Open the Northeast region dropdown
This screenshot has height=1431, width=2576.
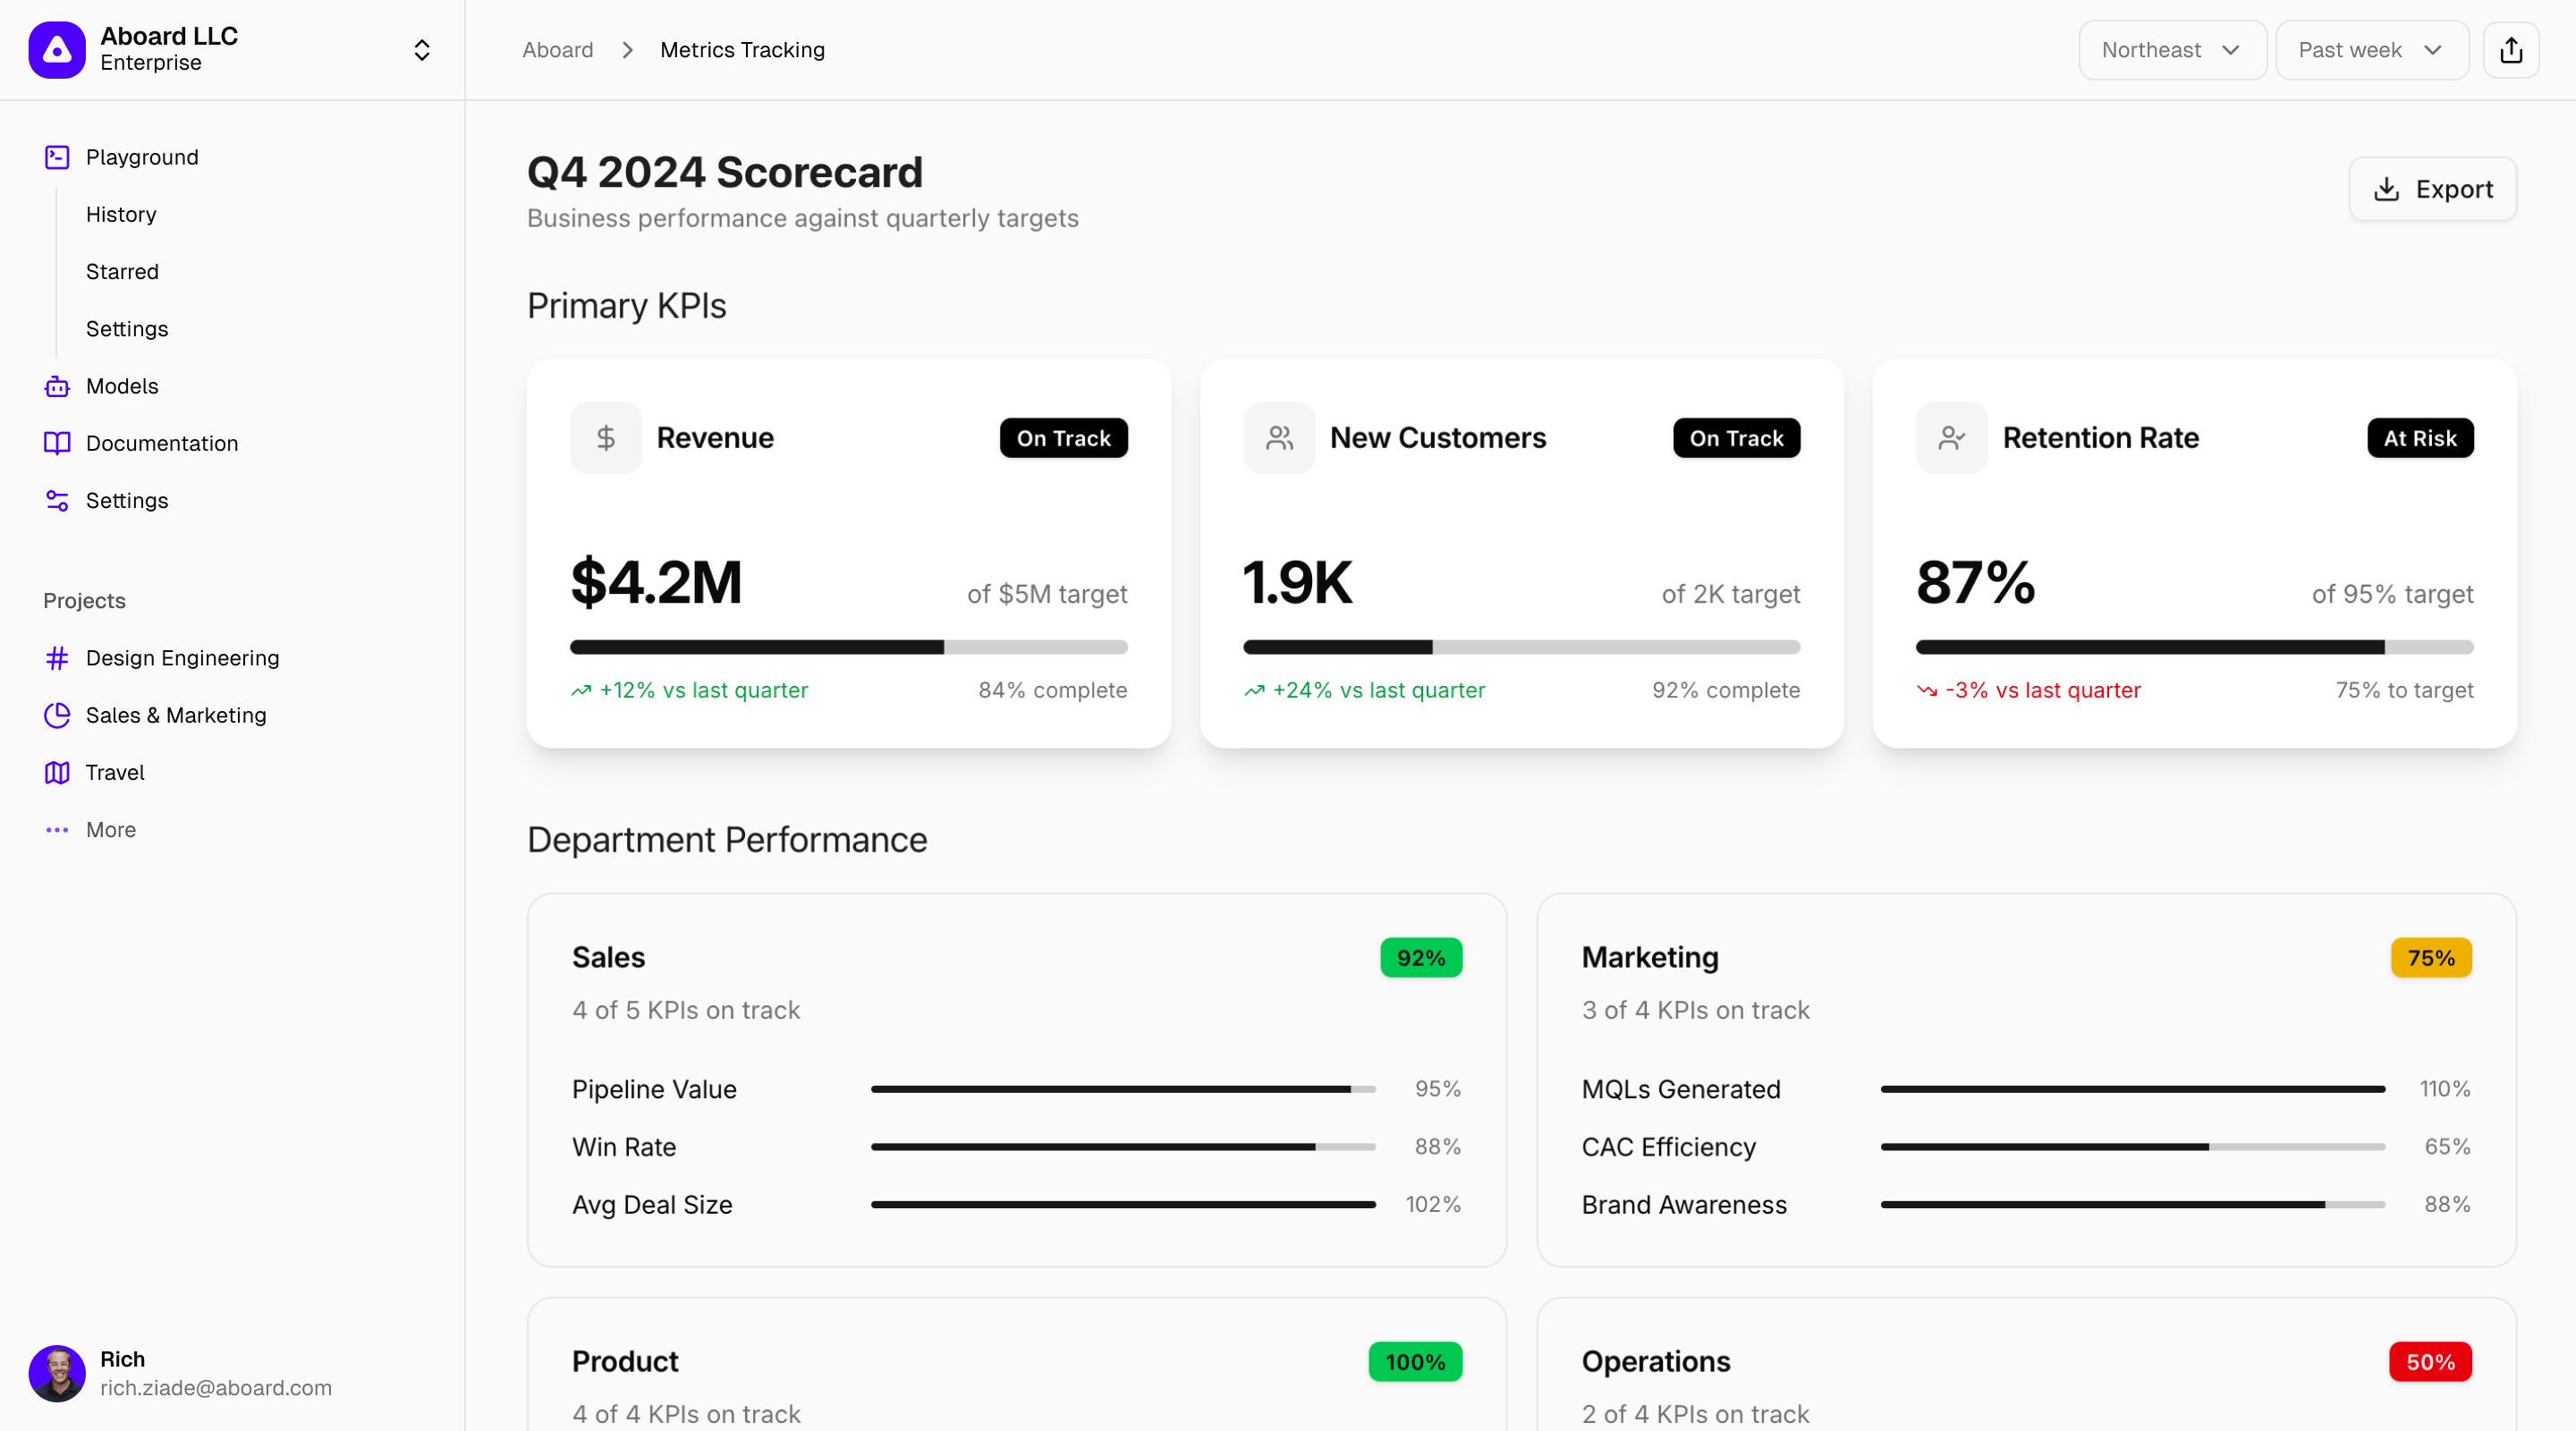click(2171, 50)
